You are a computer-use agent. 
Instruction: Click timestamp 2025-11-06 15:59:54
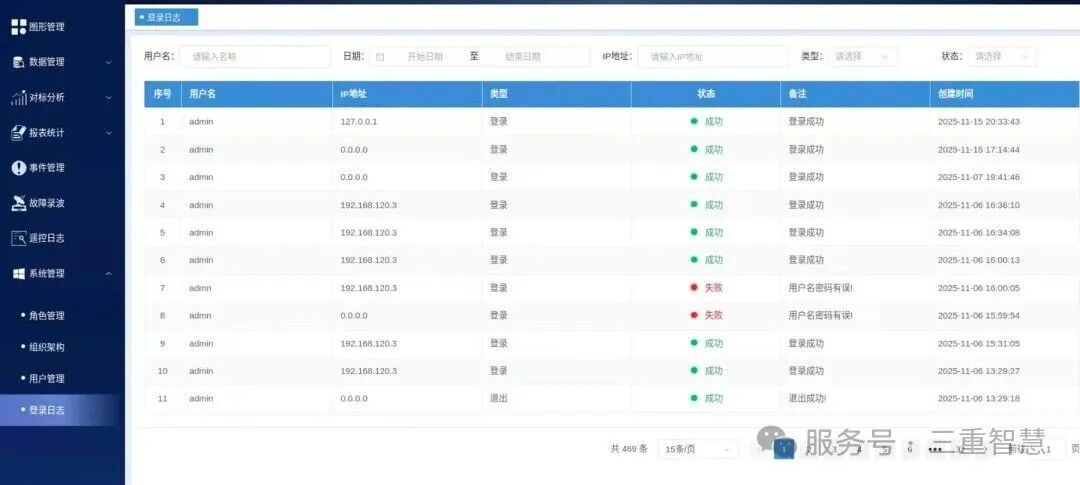click(979, 316)
